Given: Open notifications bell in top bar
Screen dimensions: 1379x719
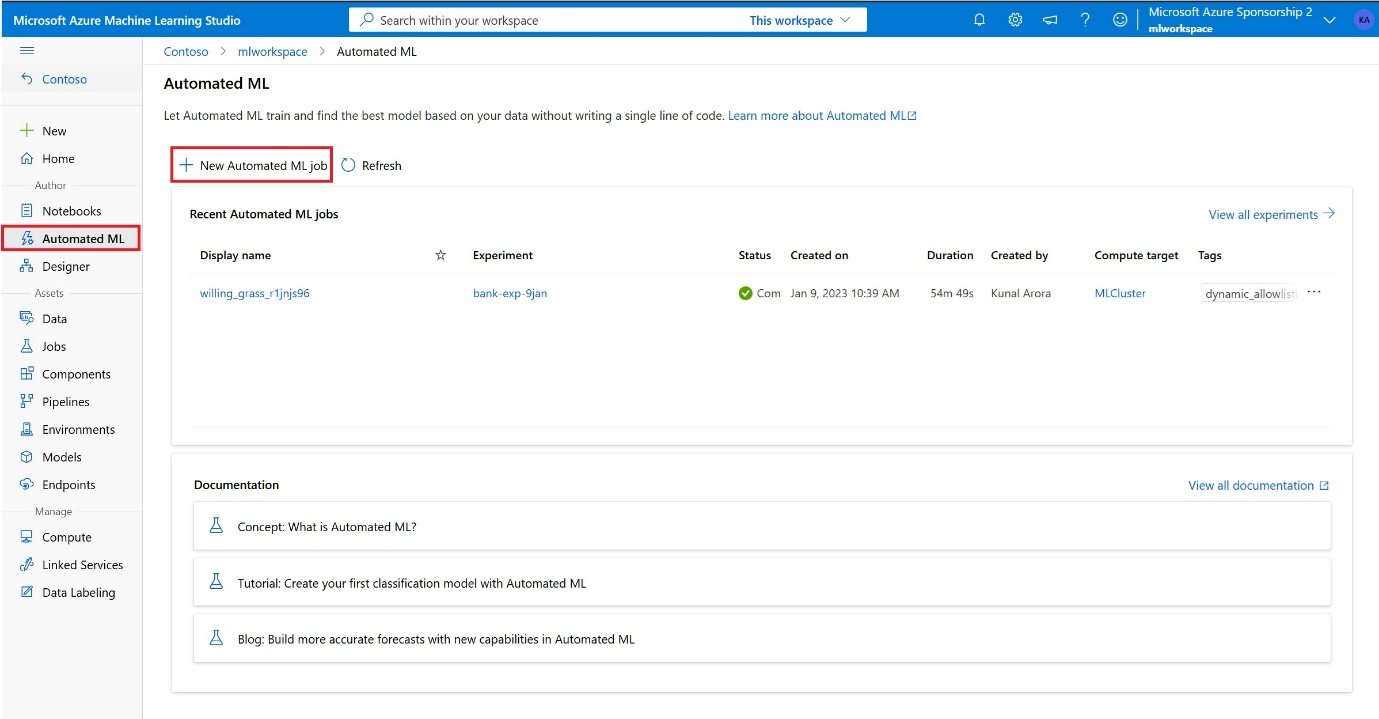Looking at the screenshot, I should 979,19.
